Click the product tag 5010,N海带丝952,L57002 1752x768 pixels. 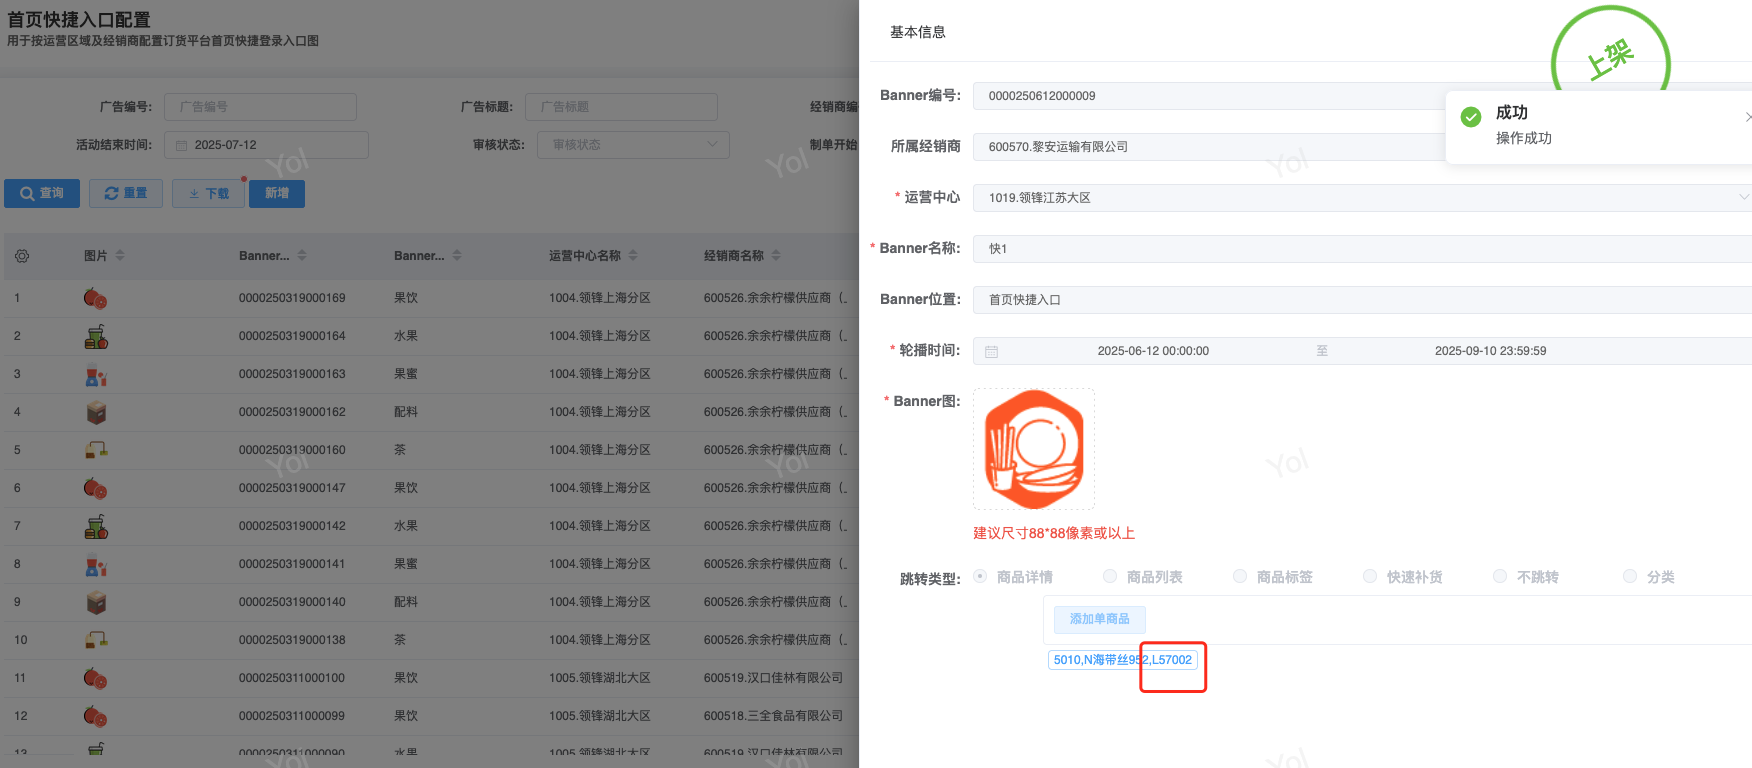(1123, 660)
